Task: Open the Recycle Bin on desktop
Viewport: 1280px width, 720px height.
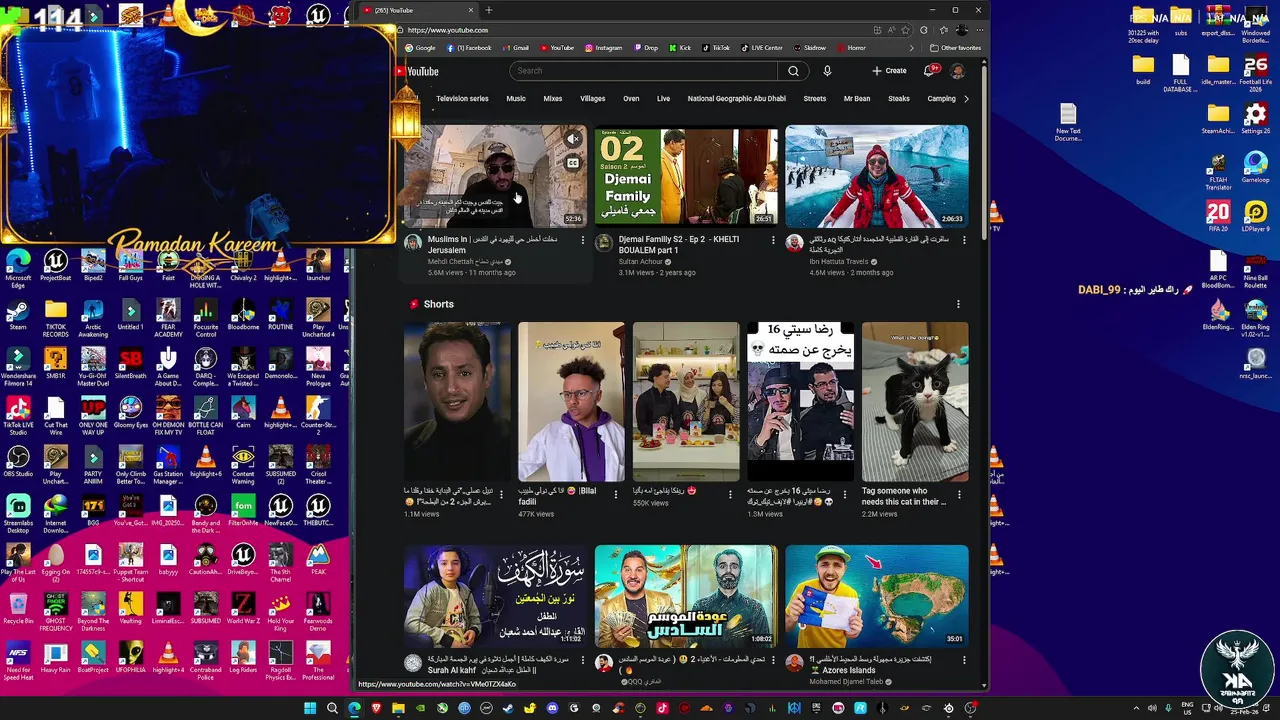Action: (18, 608)
